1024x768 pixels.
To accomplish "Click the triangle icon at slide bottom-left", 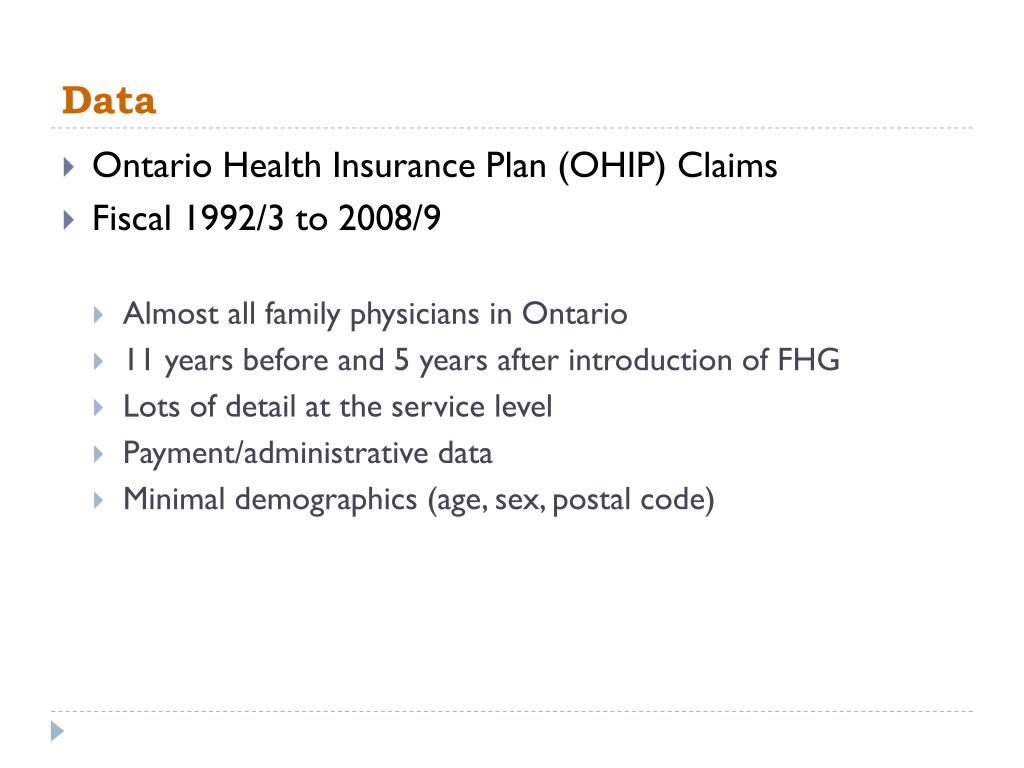I will point(57,731).
